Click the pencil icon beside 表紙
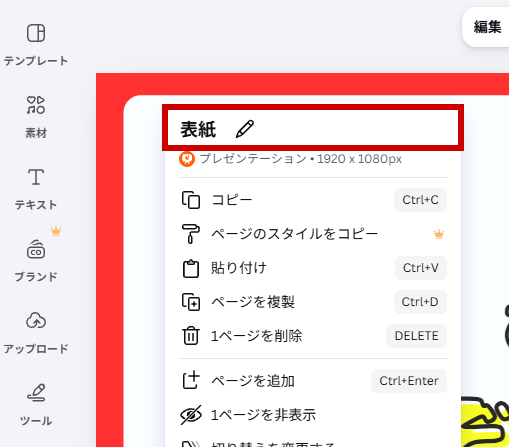Viewport: 509px width, 447px height. [x=245, y=129]
